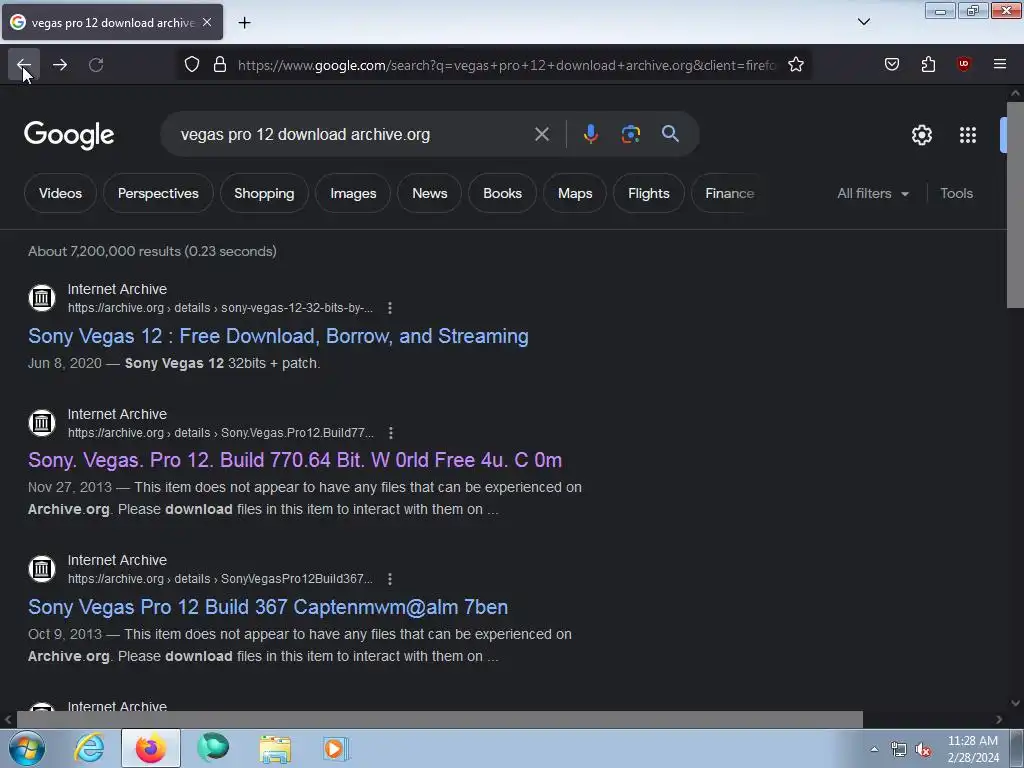Image resolution: width=1024 pixels, height=768 pixels.
Task: Select the Books filter tab
Action: pyautogui.click(x=502, y=193)
